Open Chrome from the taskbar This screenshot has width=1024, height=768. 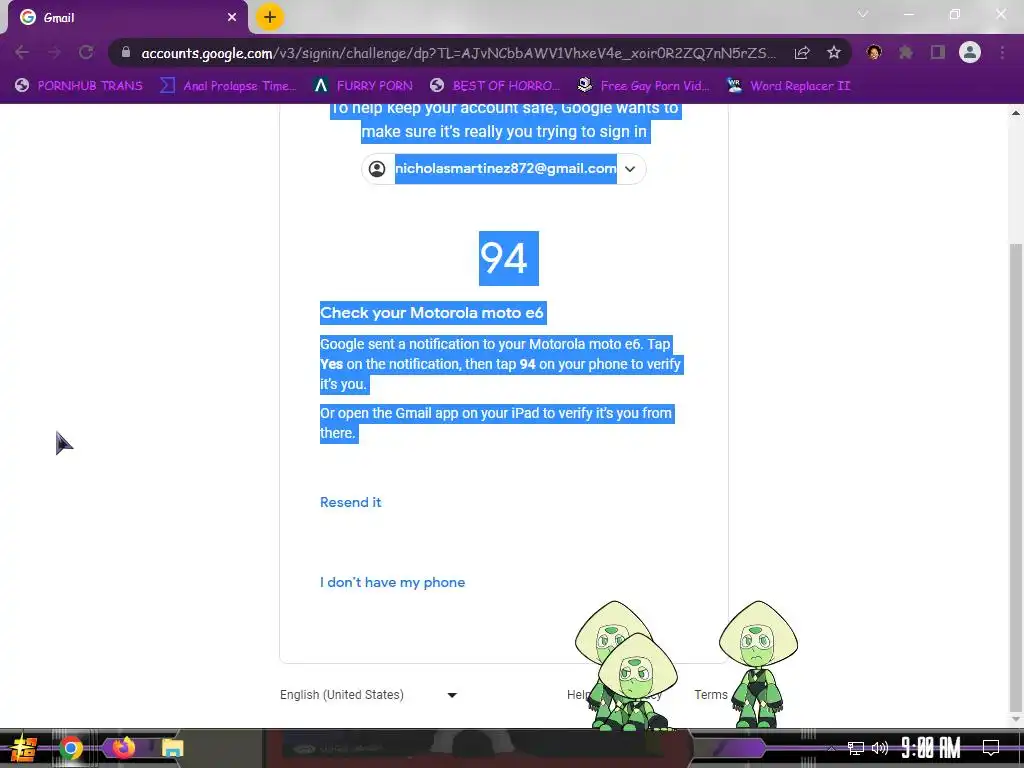coord(71,748)
